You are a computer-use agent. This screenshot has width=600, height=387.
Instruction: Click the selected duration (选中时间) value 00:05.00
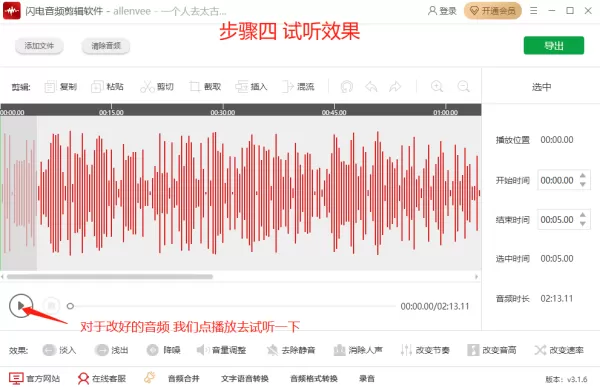point(557,259)
